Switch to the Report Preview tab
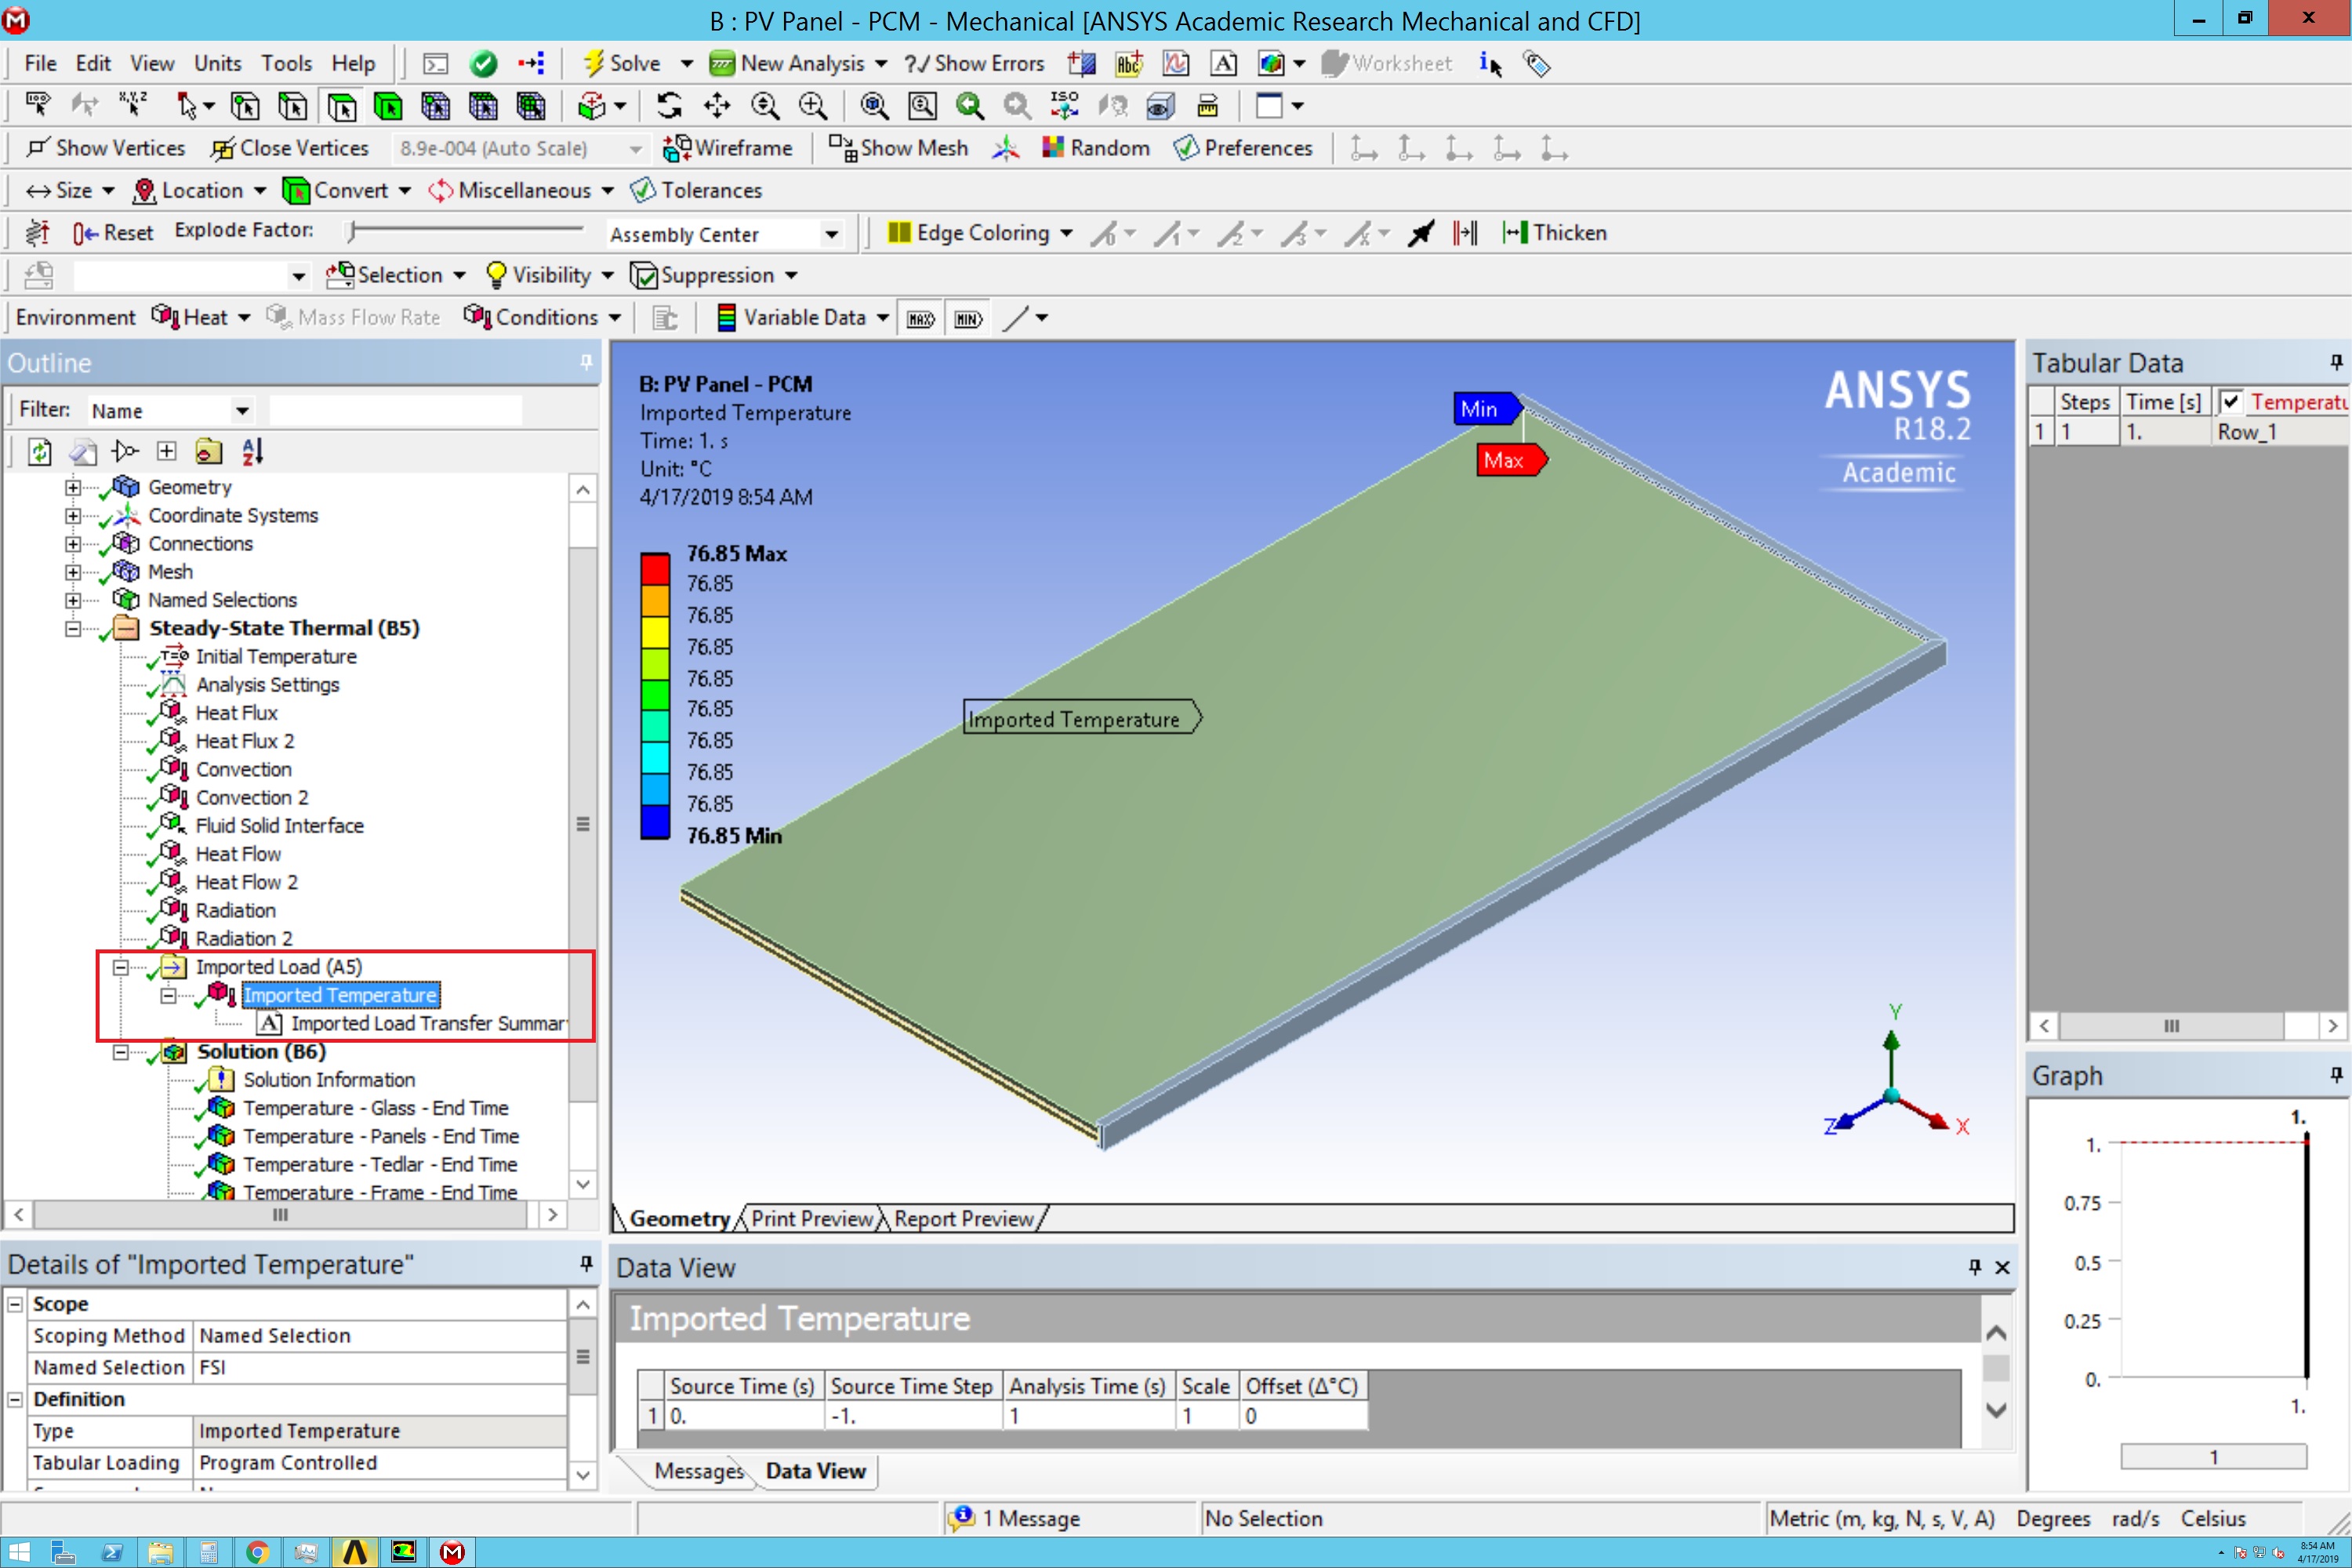The height and width of the screenshot is (1568, 2352). pos(963,1218)
